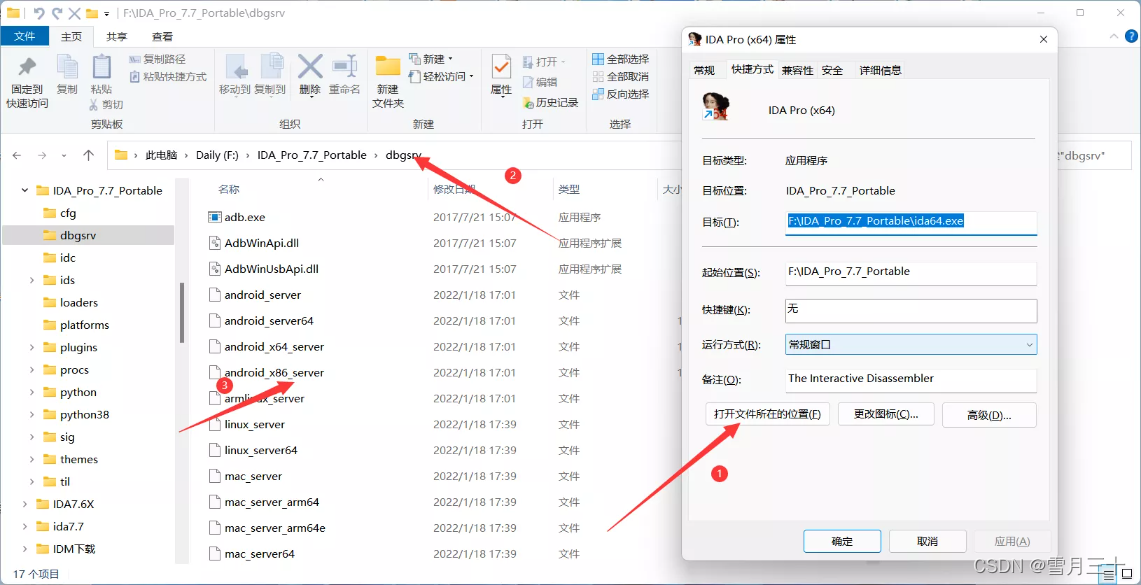The width and height of the screenshot is (1141, 585).
Task: Click the AdbWinApi.dll file icon
Action: [x=214, y=242]
